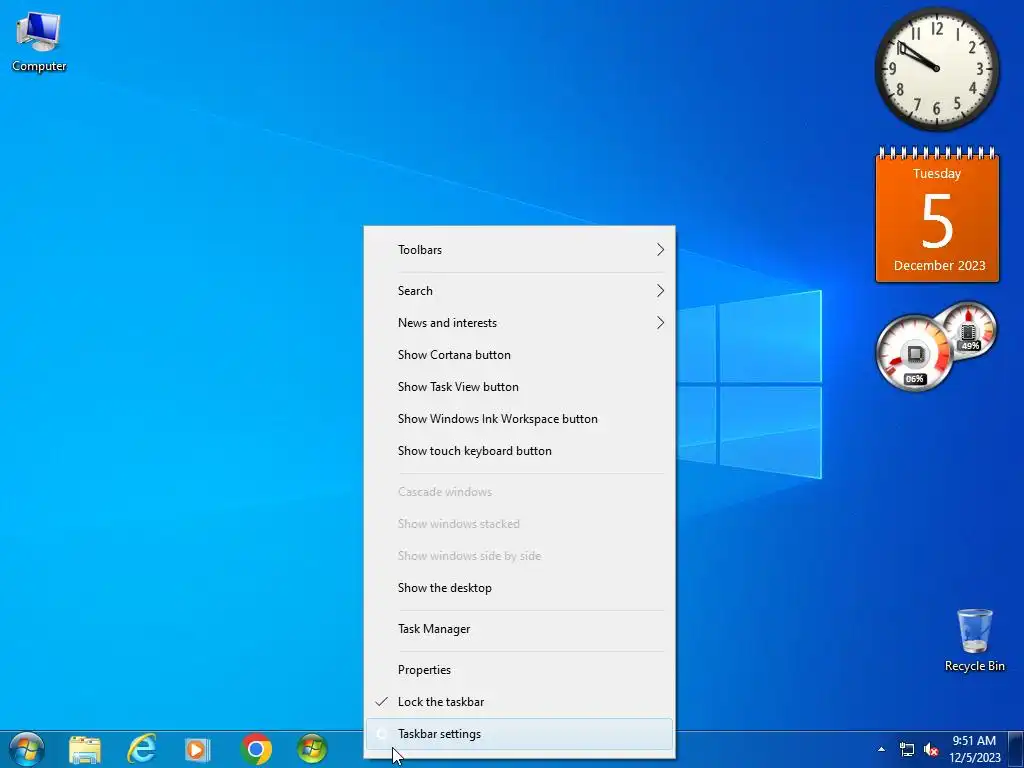Uncheck Lock the taskbar
The image size is (1024, 768).
click(520, 701)
